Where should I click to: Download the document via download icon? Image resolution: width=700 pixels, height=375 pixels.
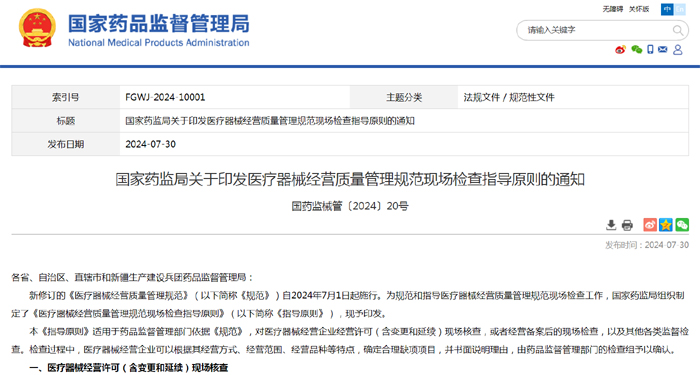(611, 225)
